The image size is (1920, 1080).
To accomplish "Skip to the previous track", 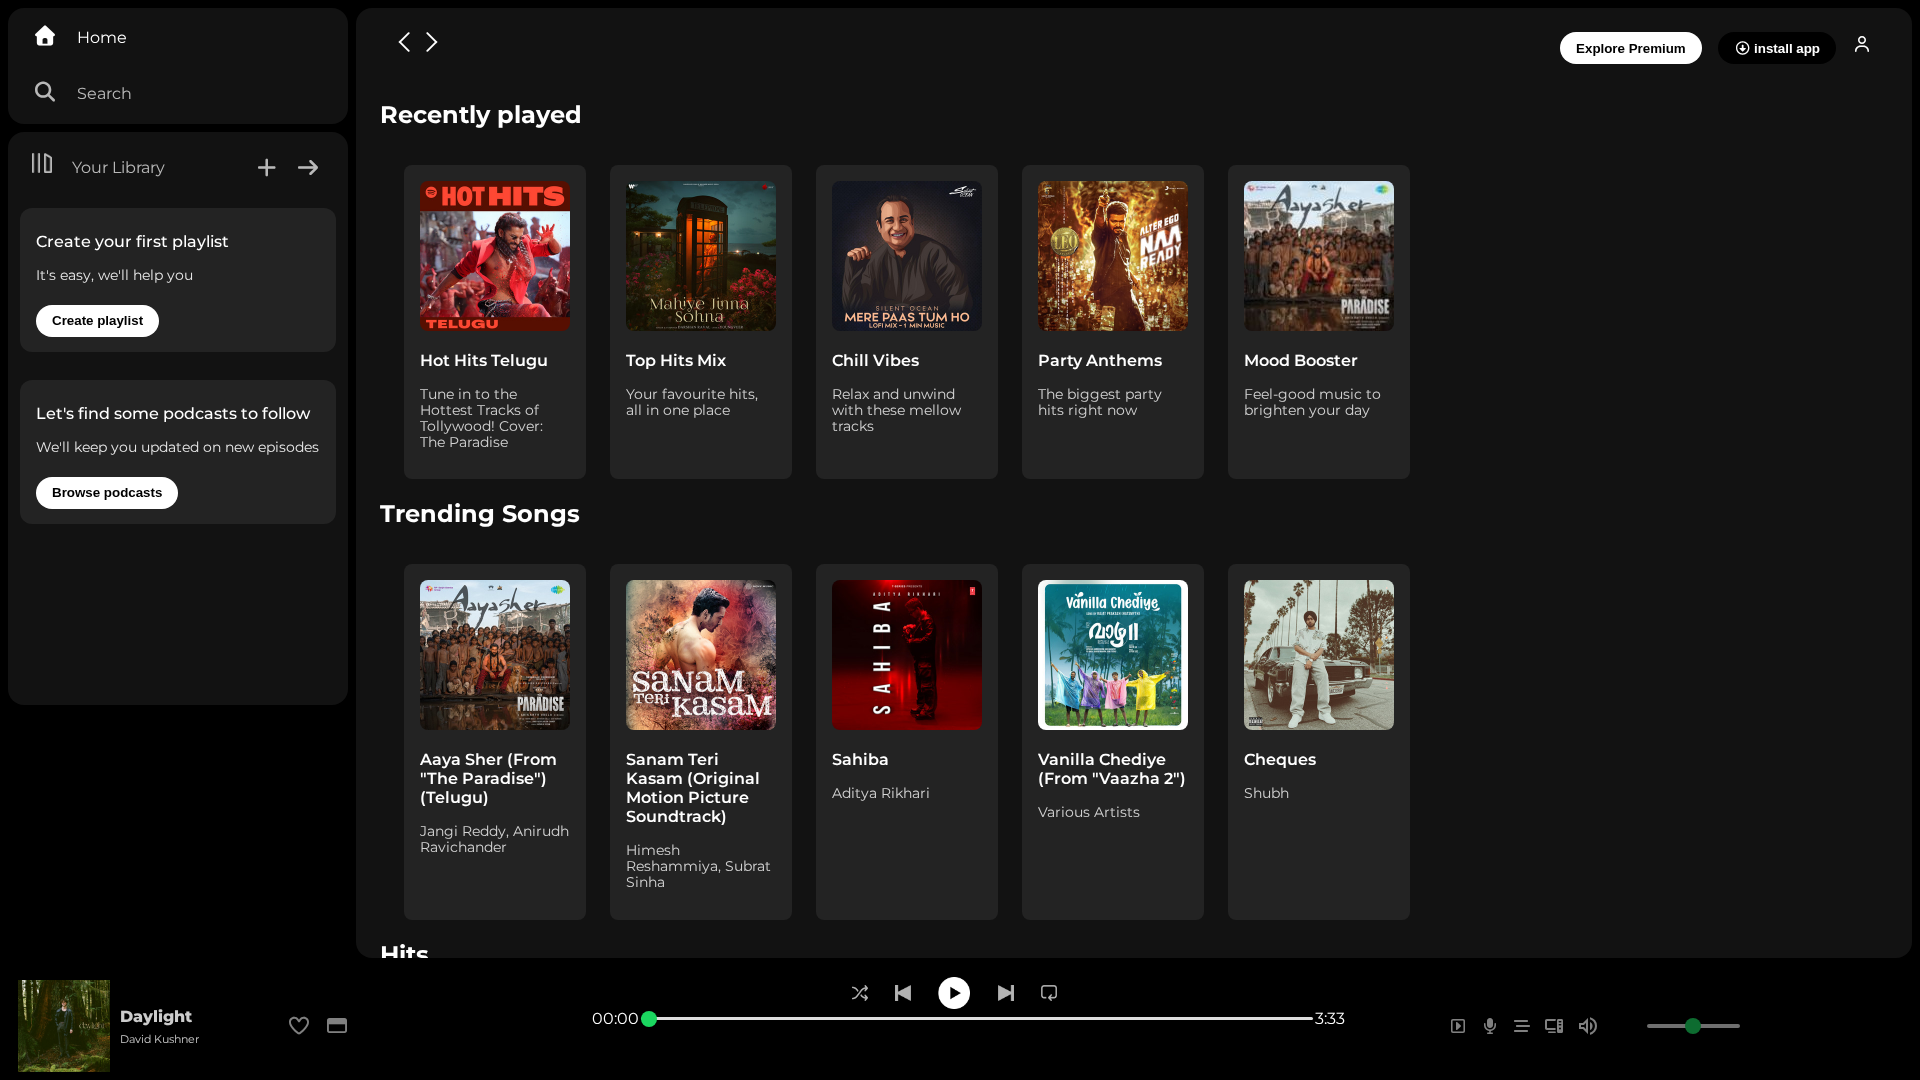I will coord(903,993).
